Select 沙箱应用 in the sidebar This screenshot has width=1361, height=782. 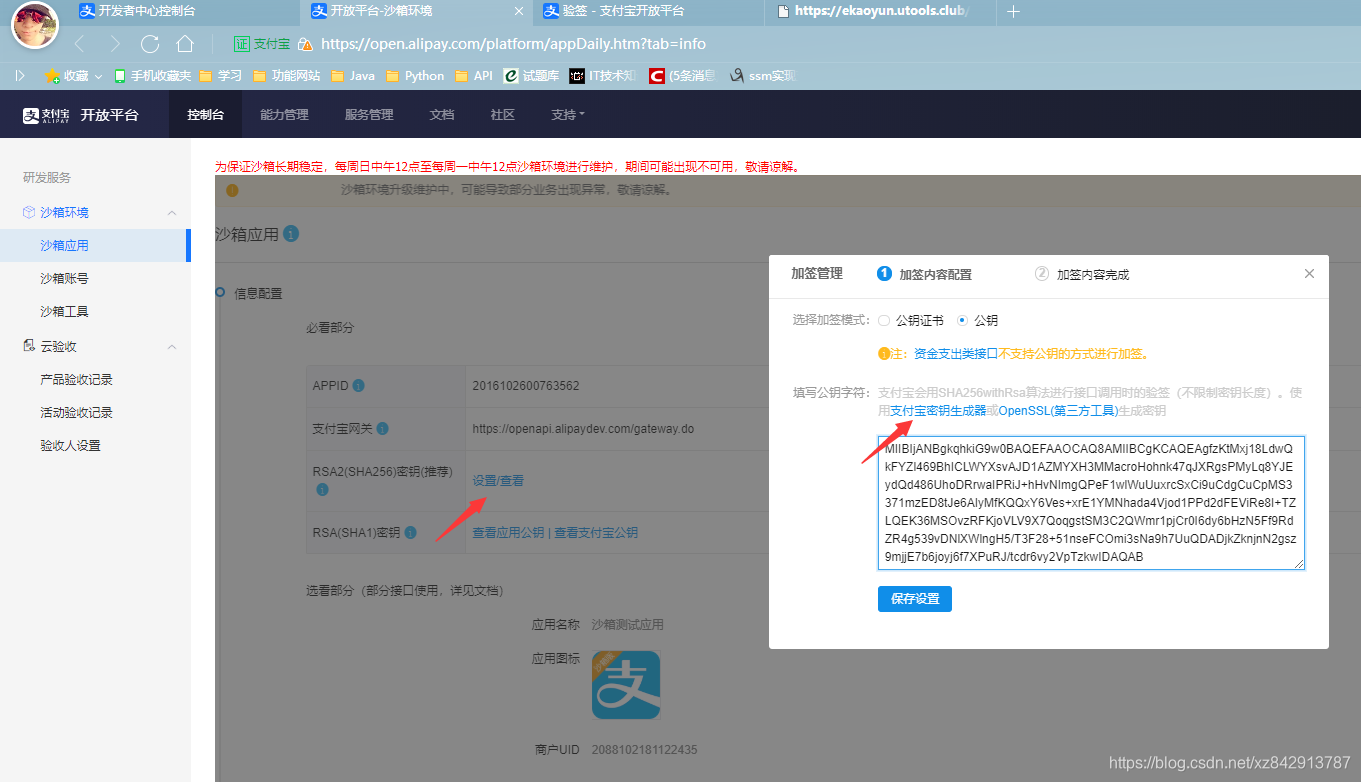pyautogui.click(x=95, y=245)
